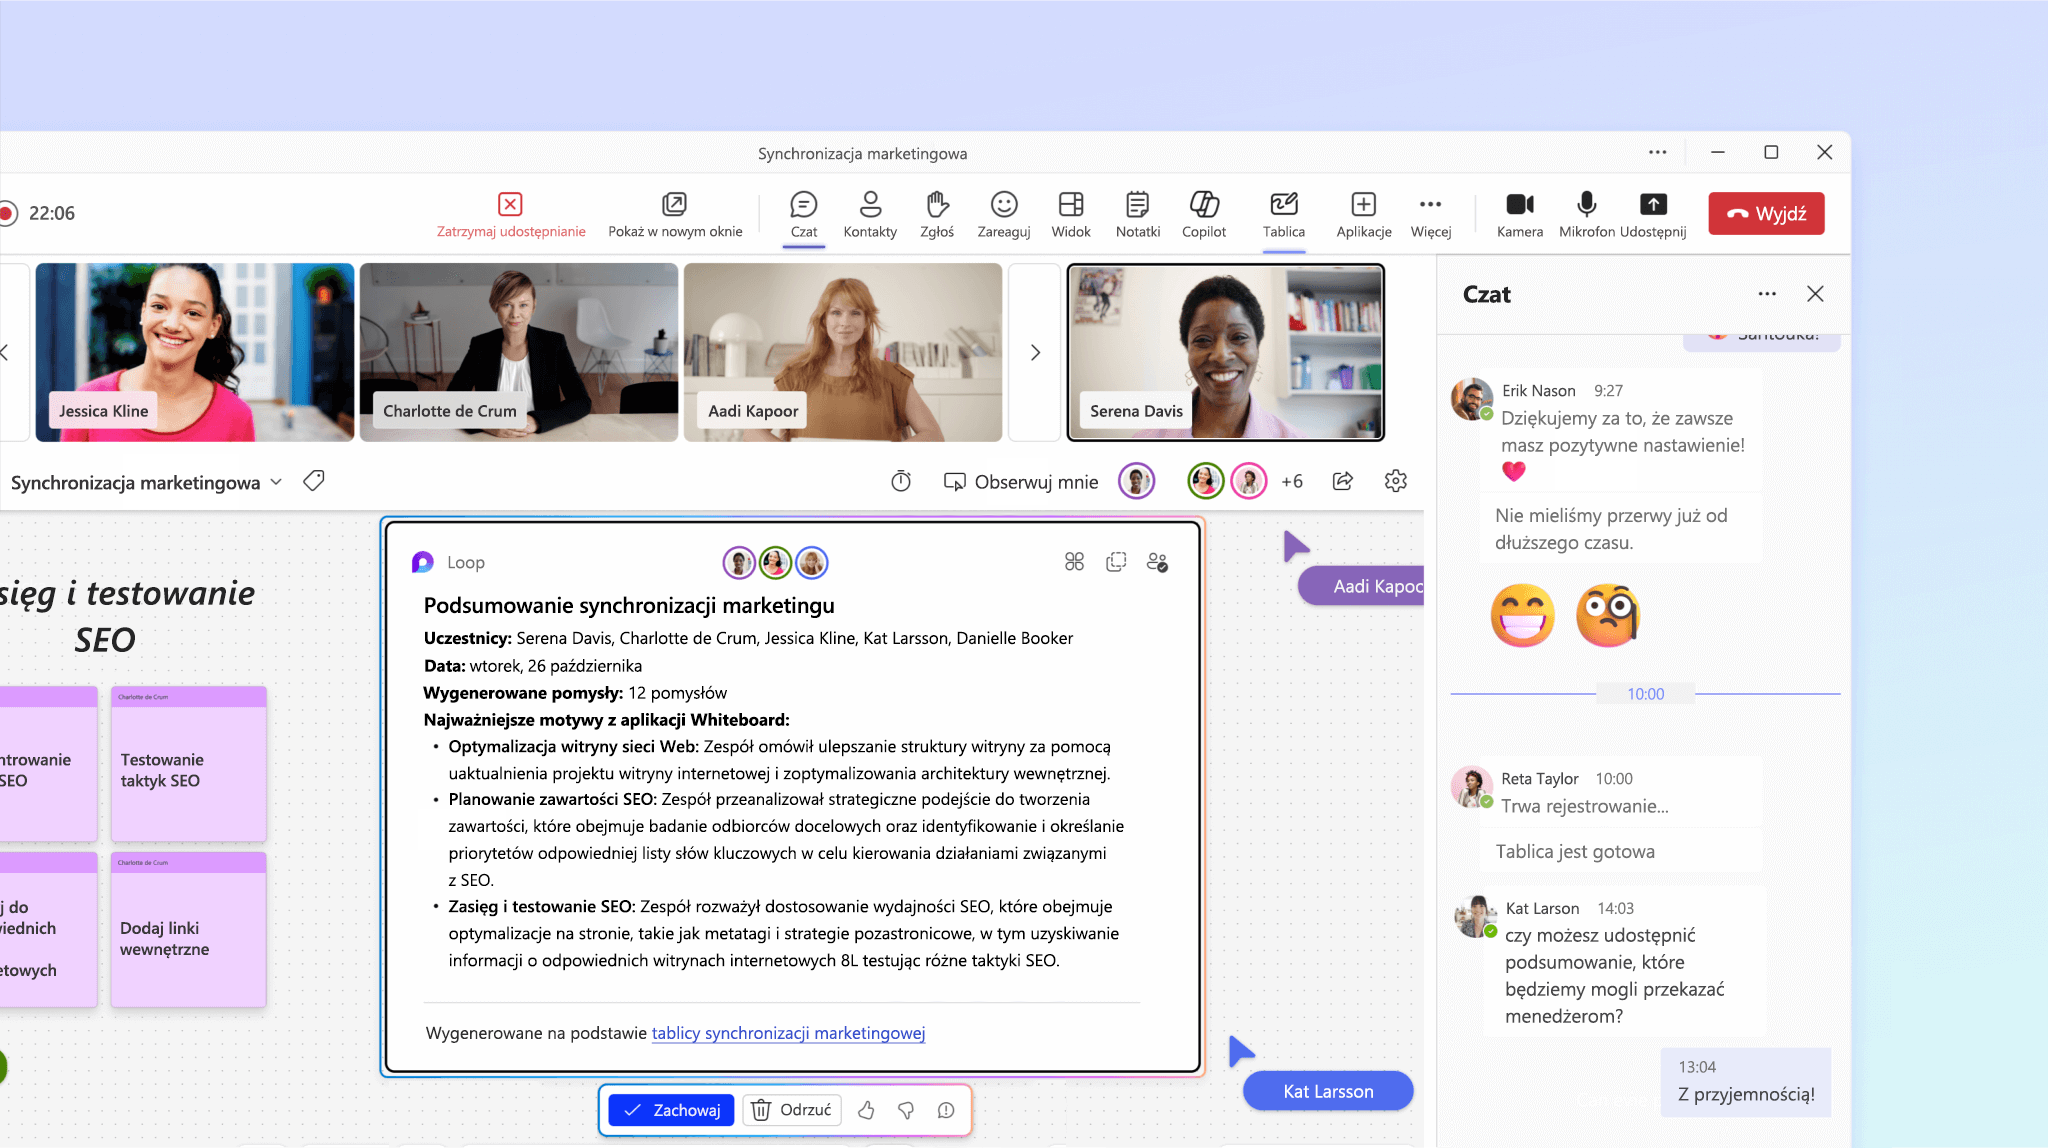Select the Tablica whiteboard tab

pos(1284,214)
